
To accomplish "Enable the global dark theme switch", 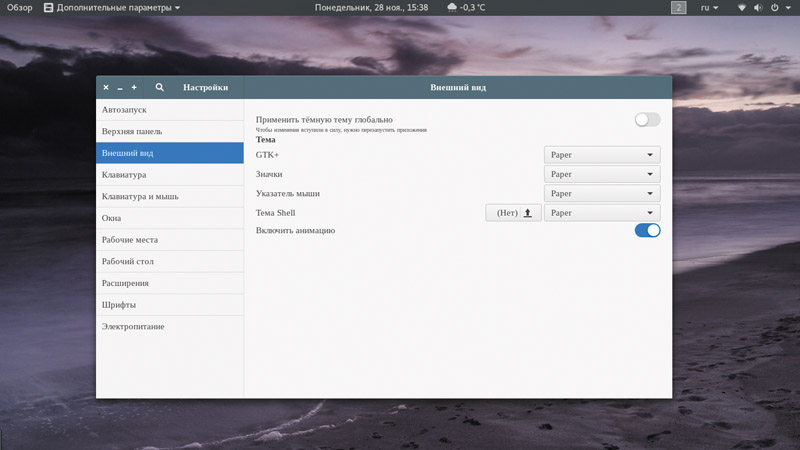I will (x=647, y=120).
